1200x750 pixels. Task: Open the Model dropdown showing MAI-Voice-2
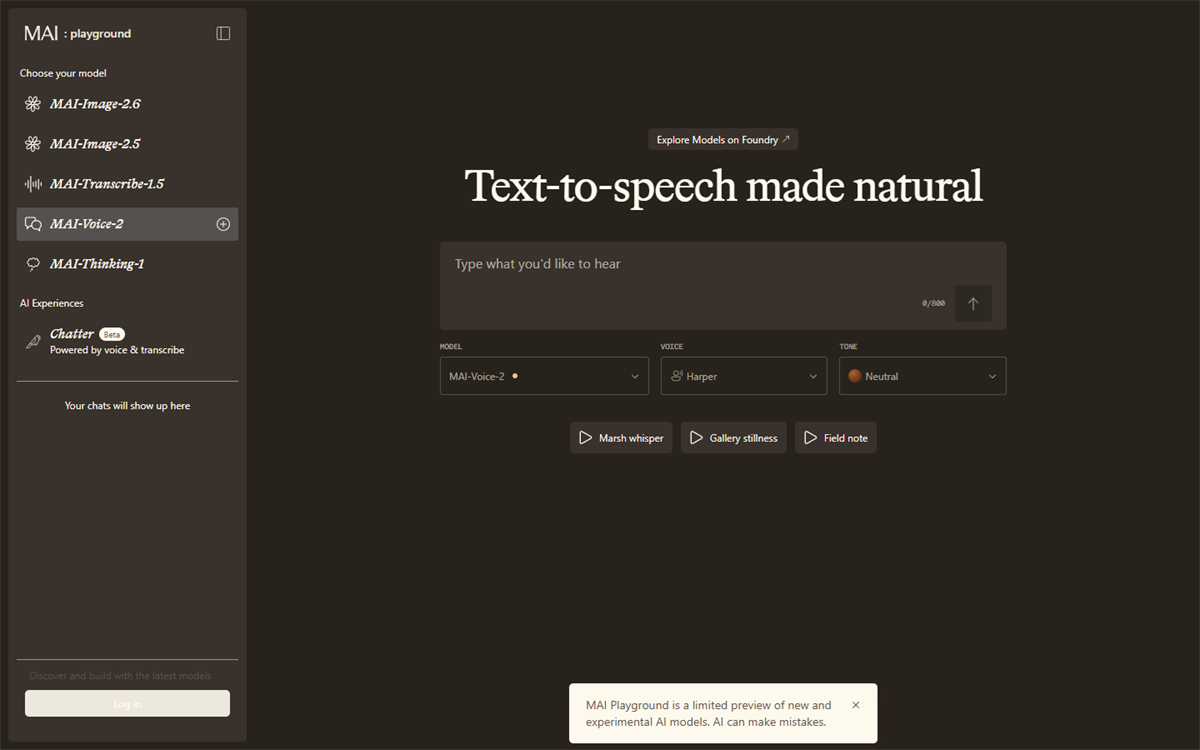[544, 376]
